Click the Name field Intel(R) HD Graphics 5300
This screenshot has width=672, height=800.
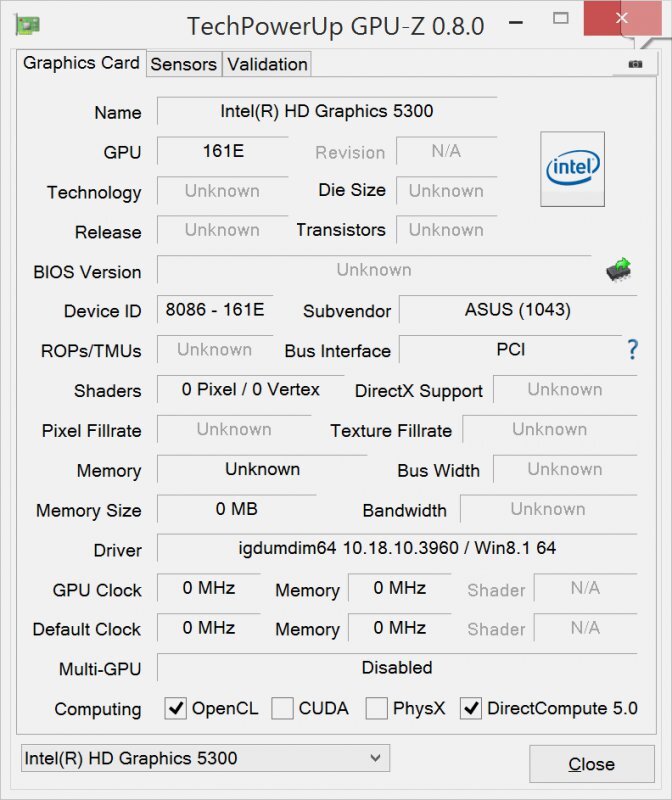pos(327,111)
